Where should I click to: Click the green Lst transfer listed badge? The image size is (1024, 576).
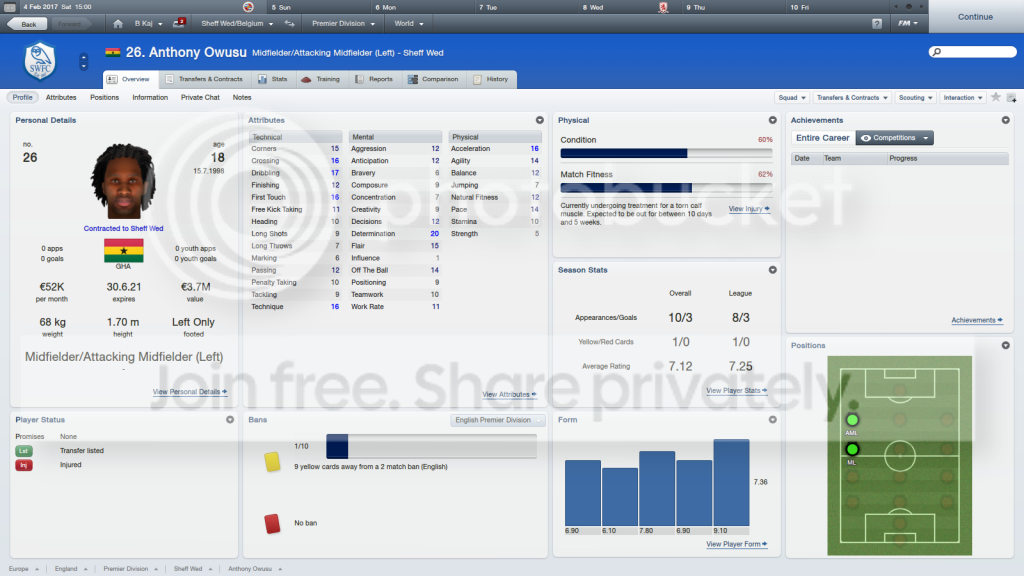pos(24,451)
